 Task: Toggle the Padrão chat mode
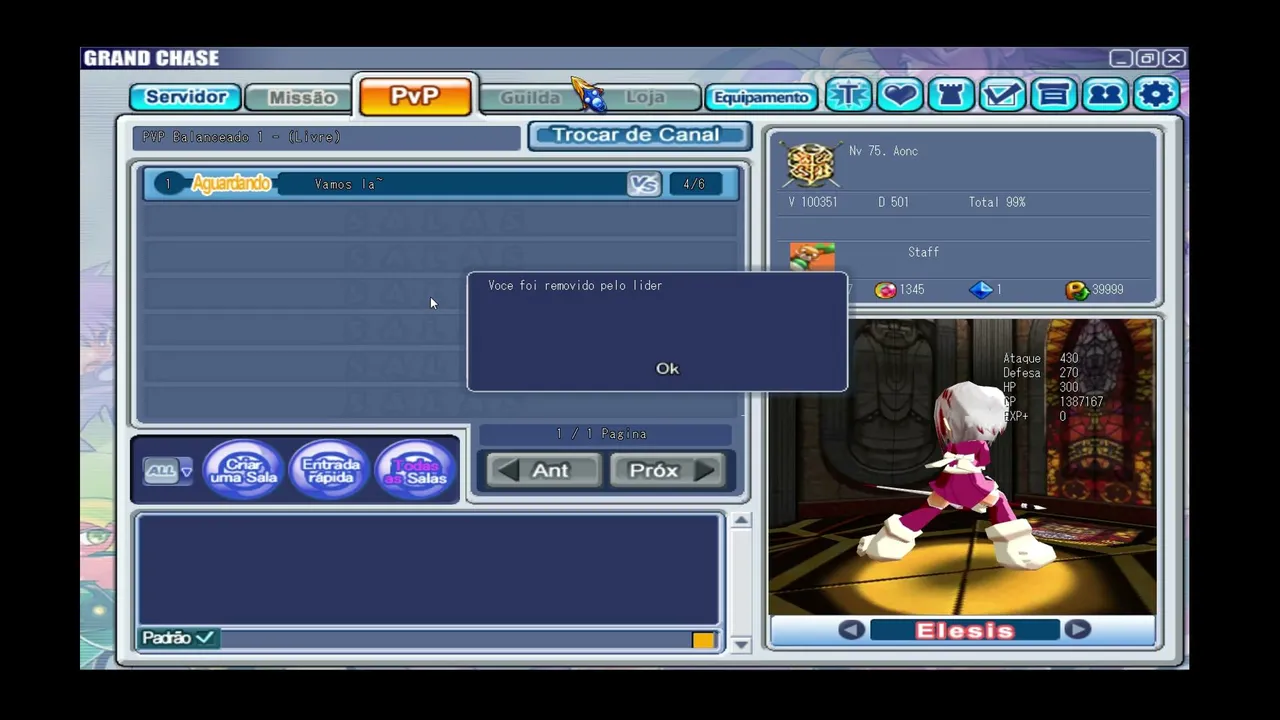[178, 638]
